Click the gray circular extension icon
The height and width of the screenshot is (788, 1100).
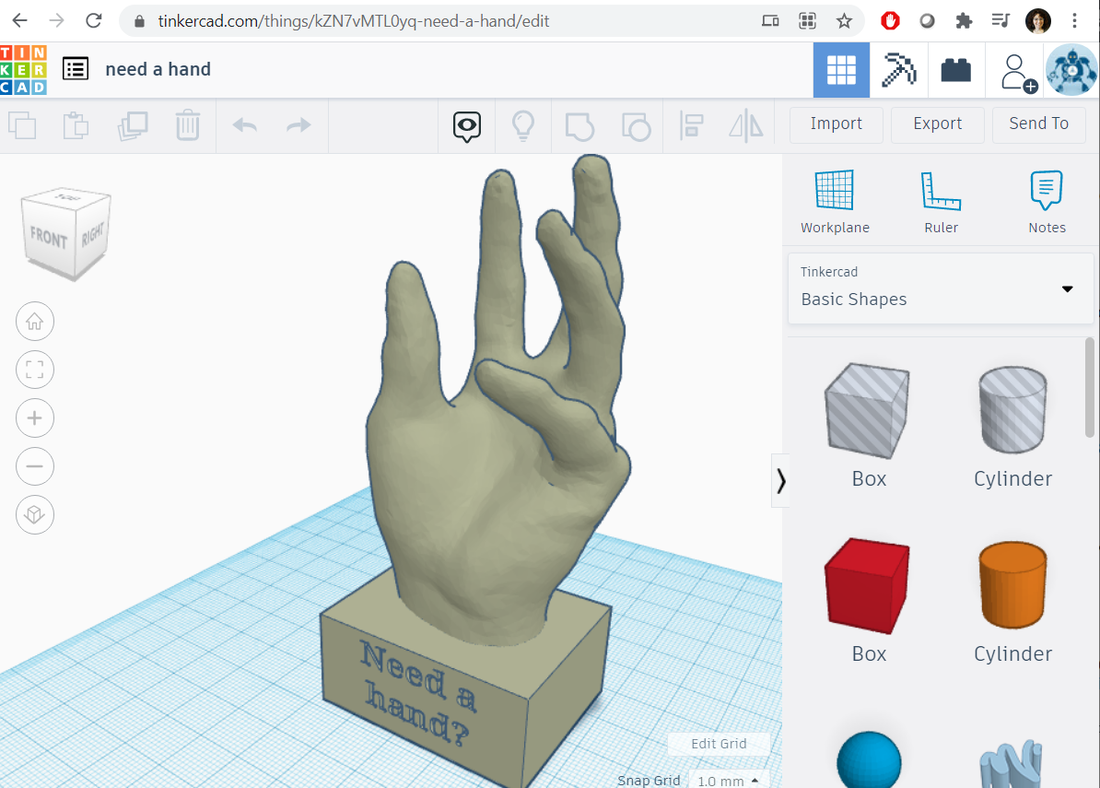(x=927, y=21)
